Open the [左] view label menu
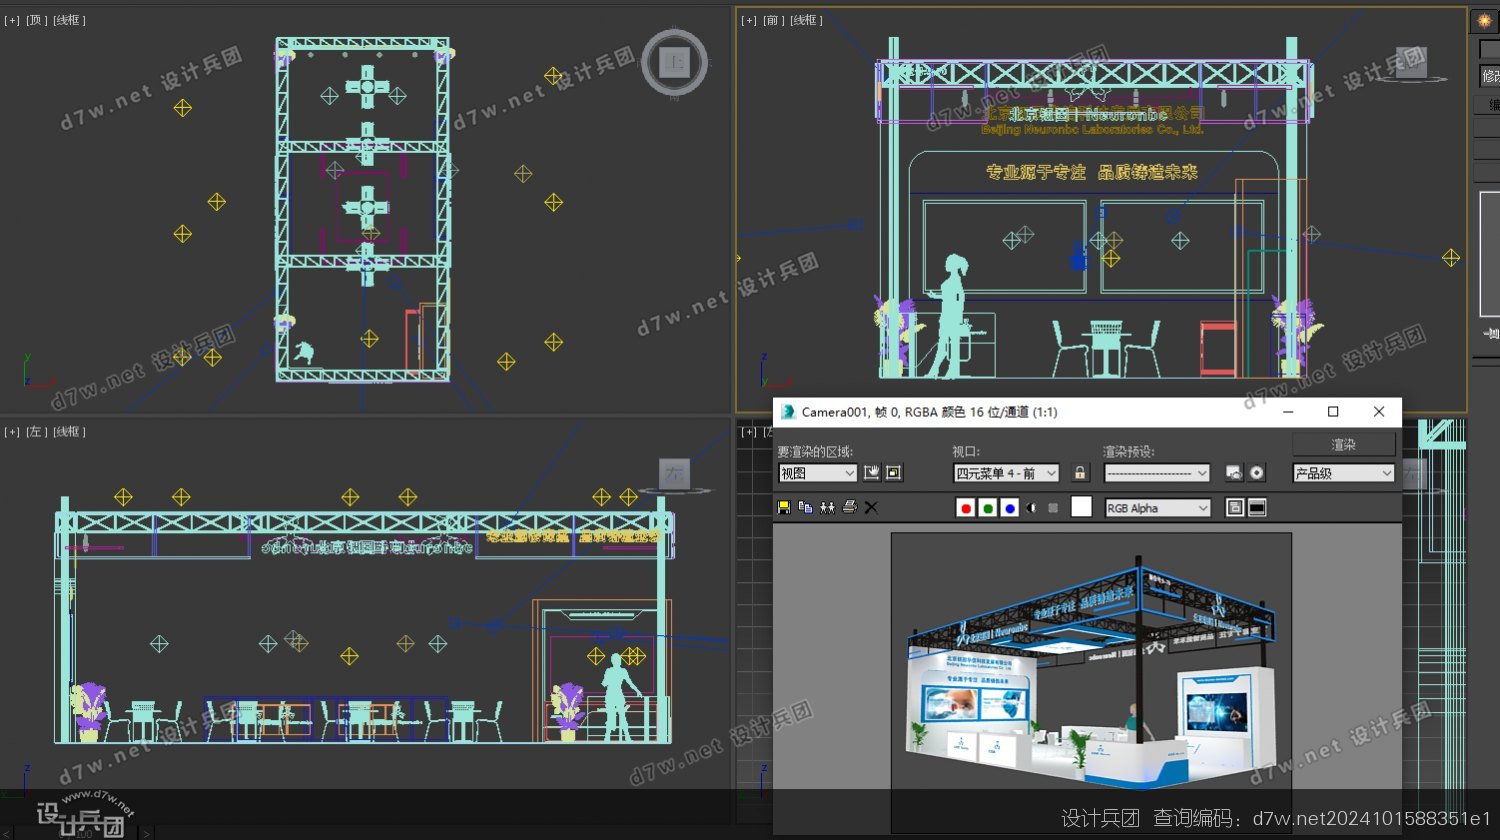 click(x=36, y=432)
